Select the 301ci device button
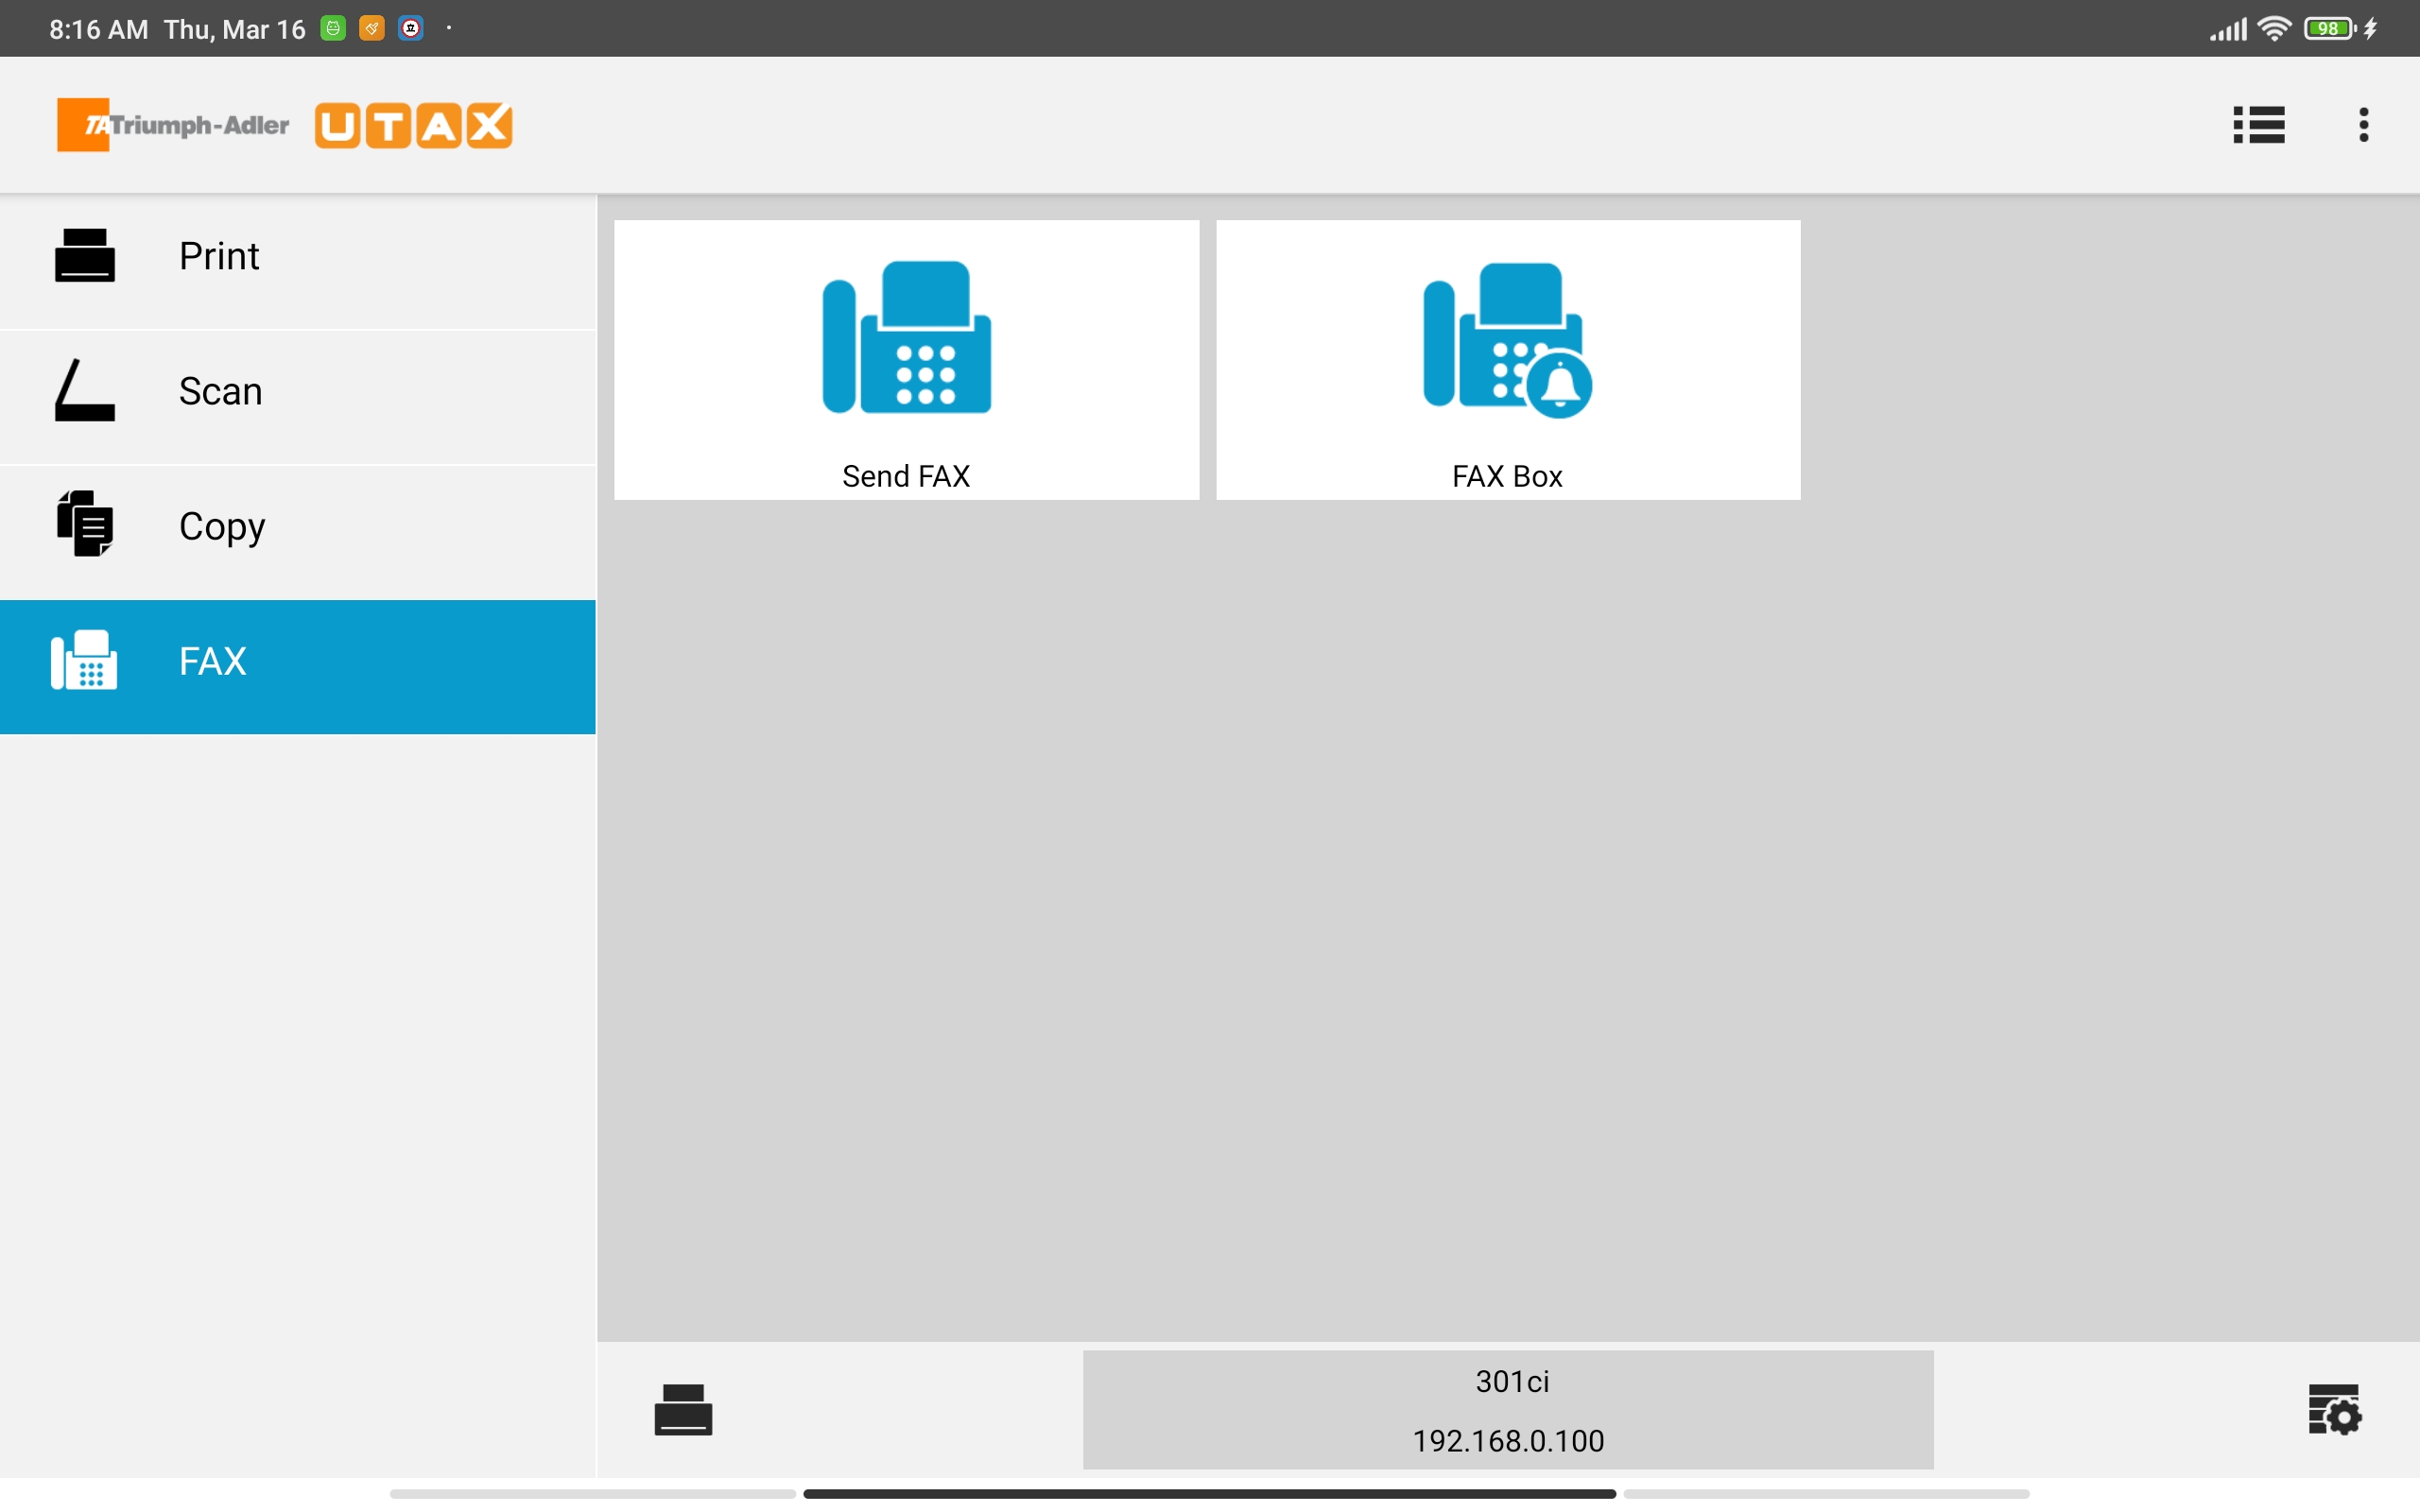Screen dimensions: 2420x1512 point(1508,1409)
